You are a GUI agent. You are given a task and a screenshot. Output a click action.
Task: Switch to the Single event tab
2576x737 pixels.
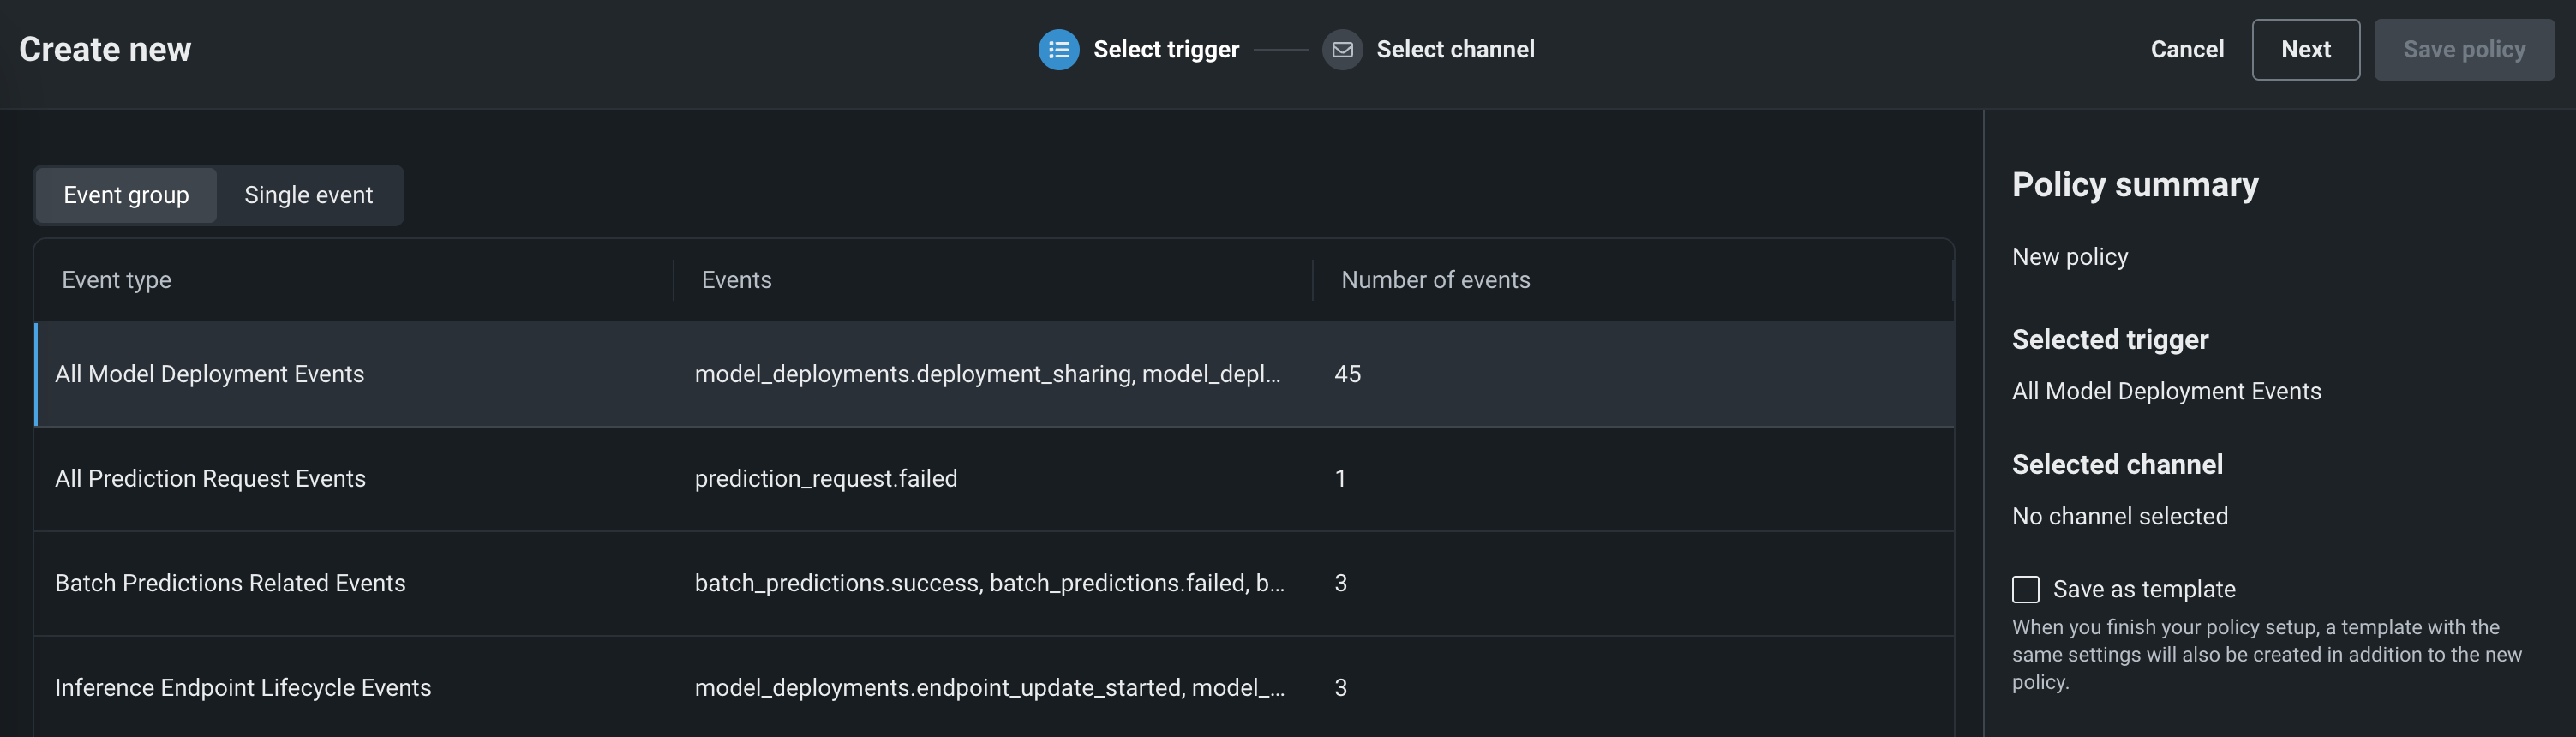tap(308, 195)
